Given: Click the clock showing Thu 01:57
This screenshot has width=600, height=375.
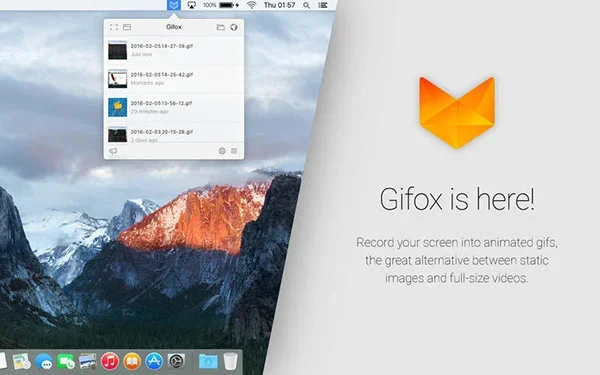Looking at the screenshot, I should pos(279,5).
